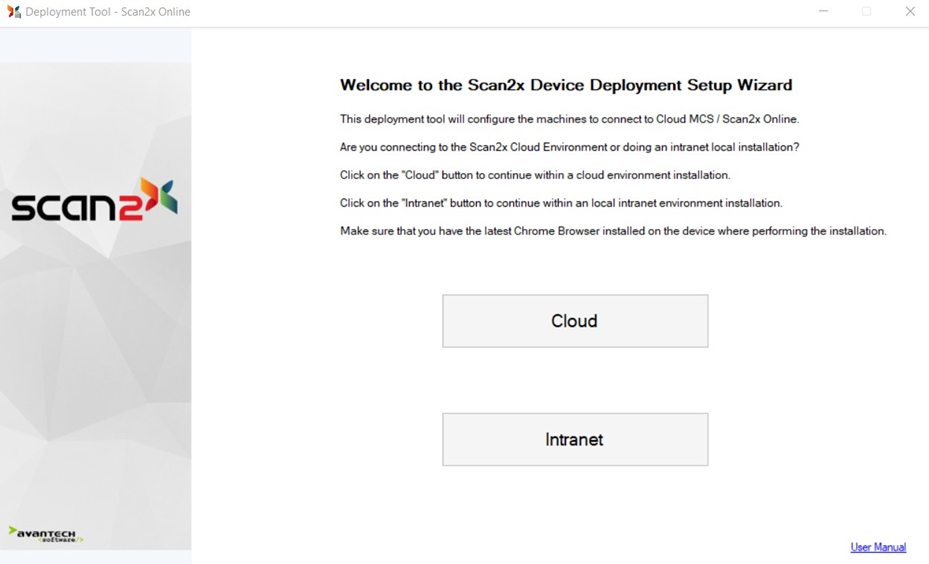Image resolution: width=929 pixels, height=564 pixels.
Task: Choose the Intranet installation button
Action: click(575, 439)
